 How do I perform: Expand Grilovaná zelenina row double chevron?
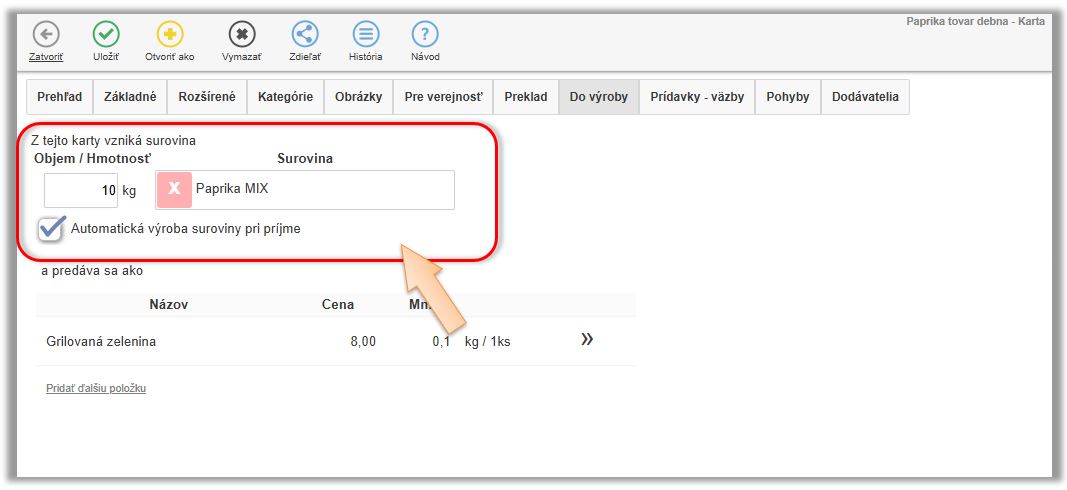pos(587,340)
